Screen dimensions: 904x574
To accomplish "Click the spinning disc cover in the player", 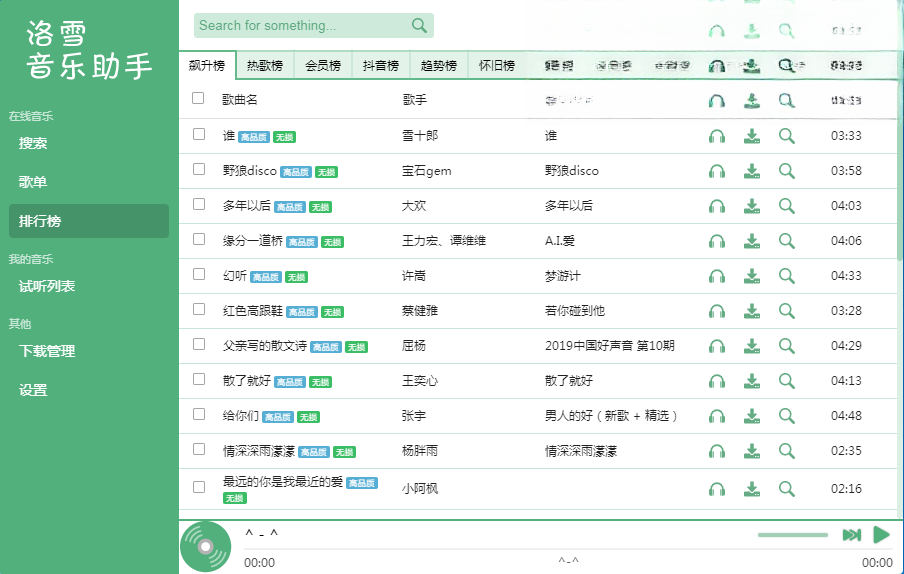I will (x=206, y=546).
